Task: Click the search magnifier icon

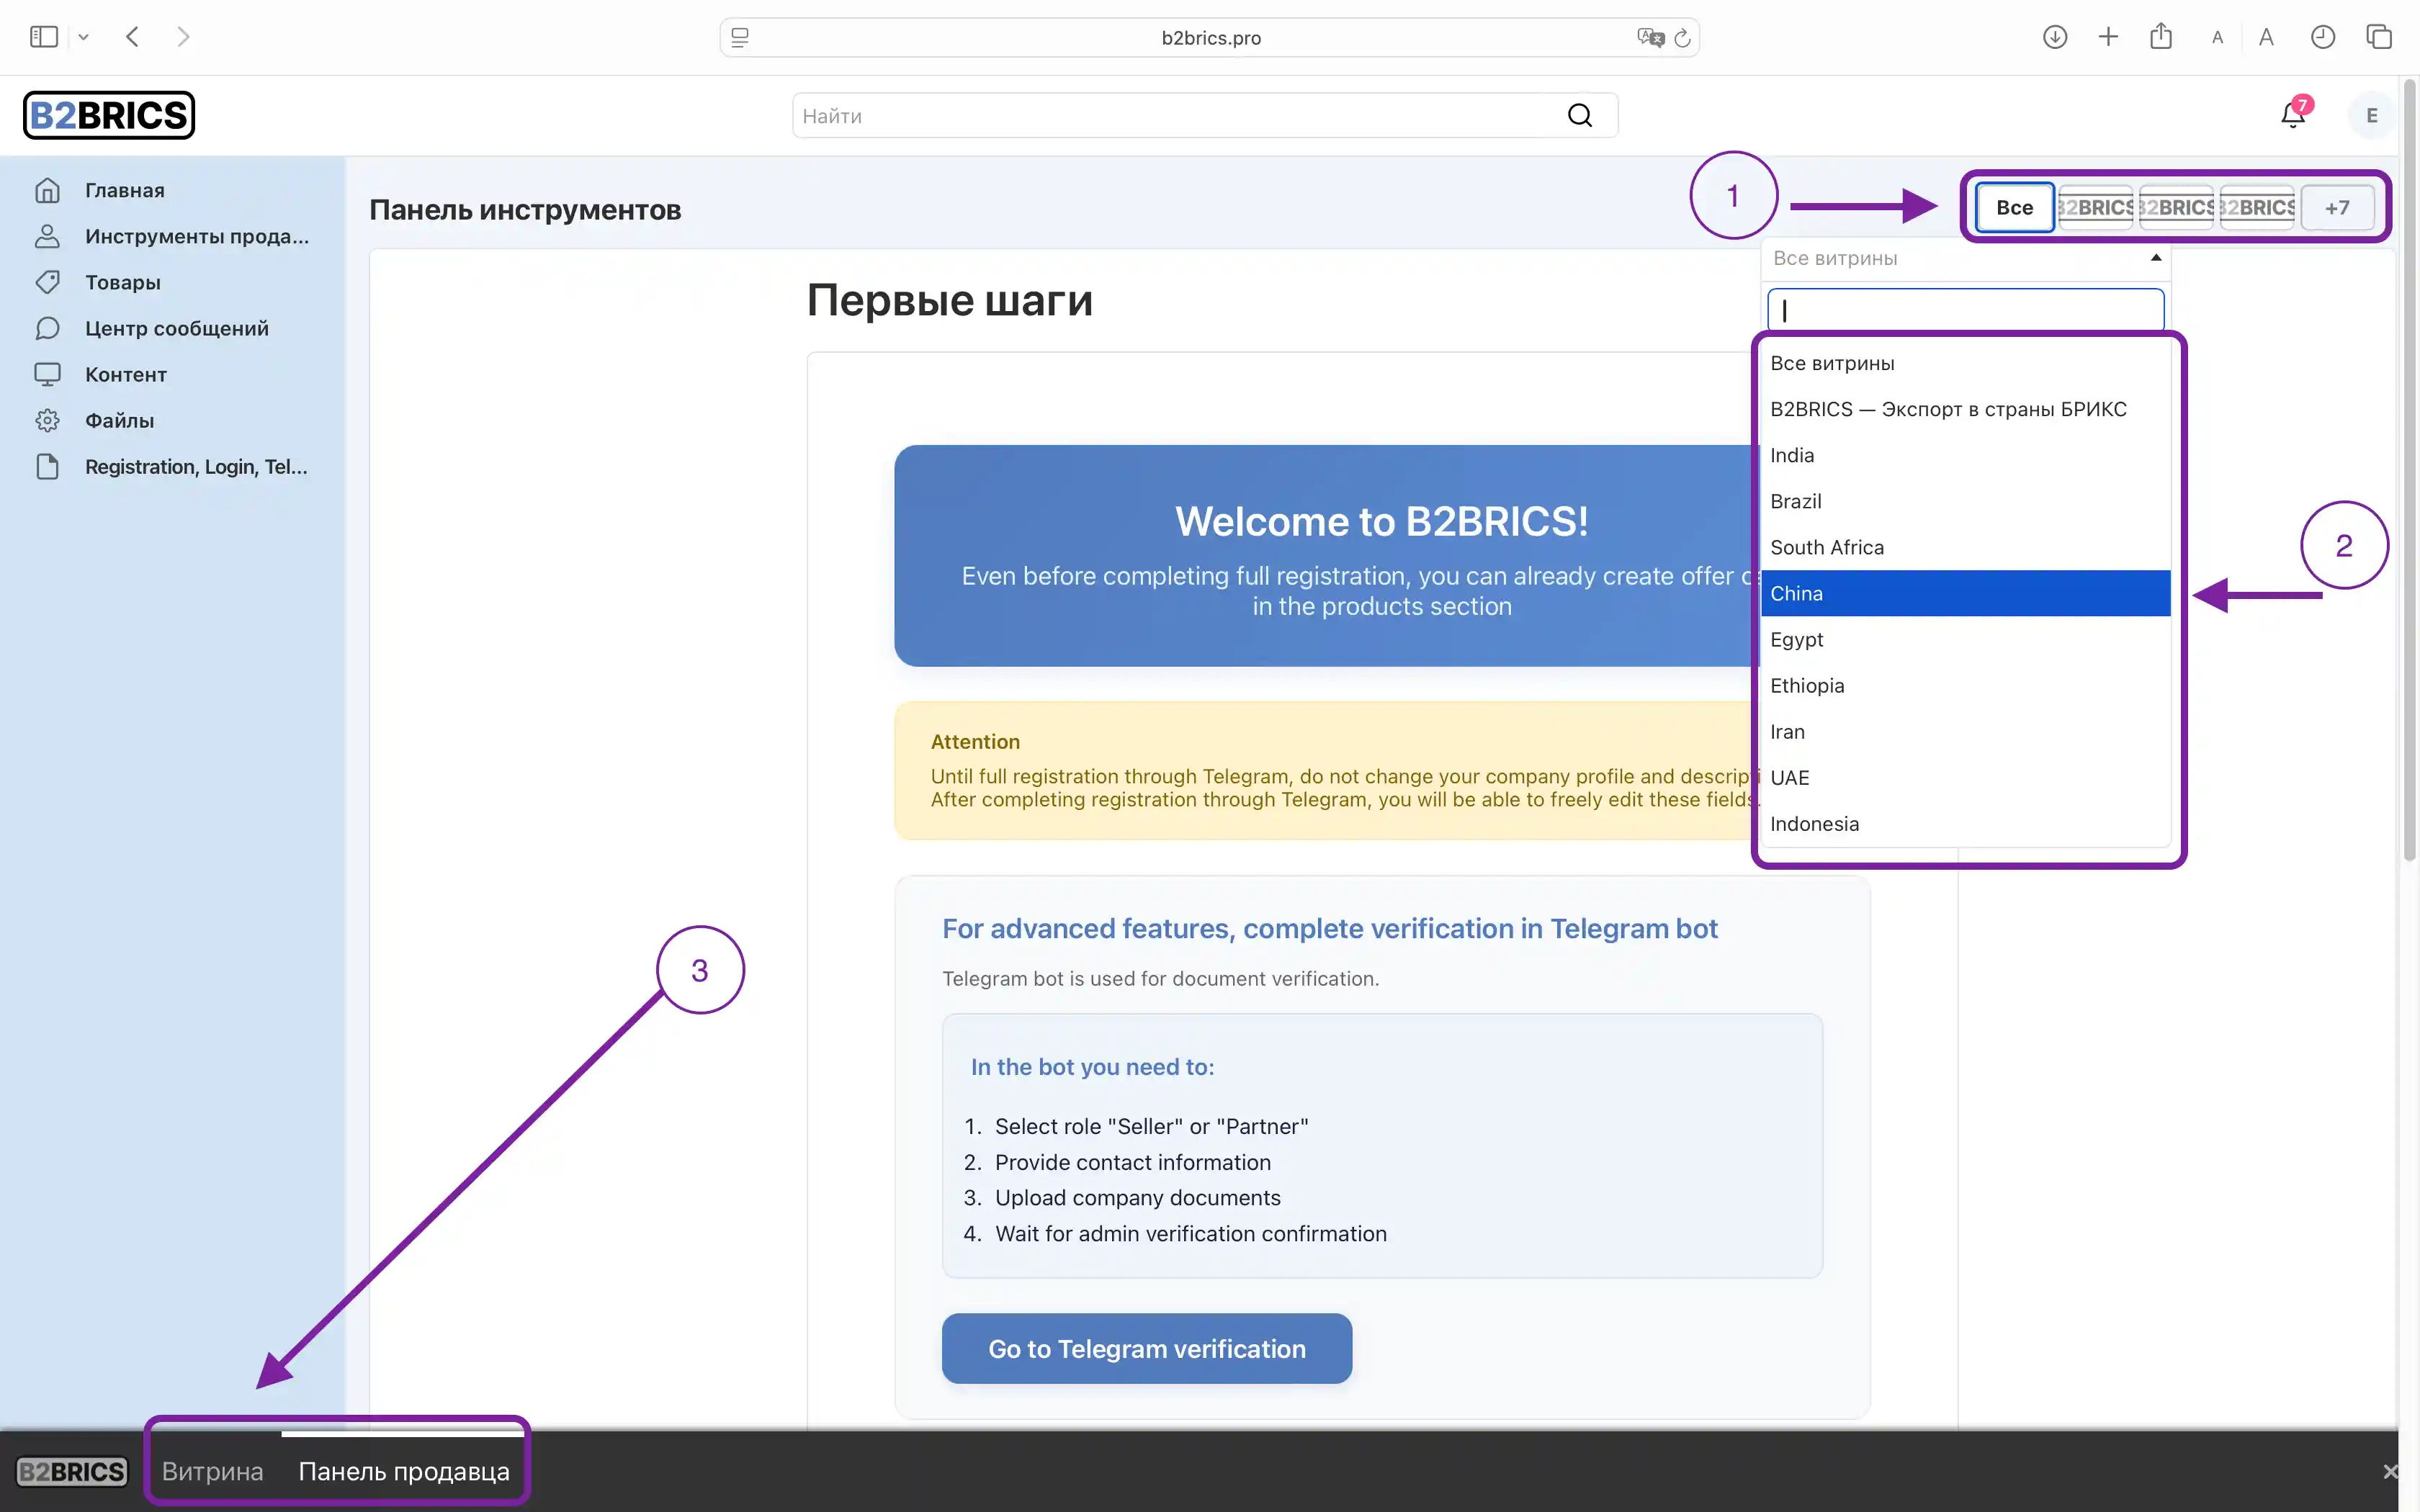Action: tap(1580, 116)
